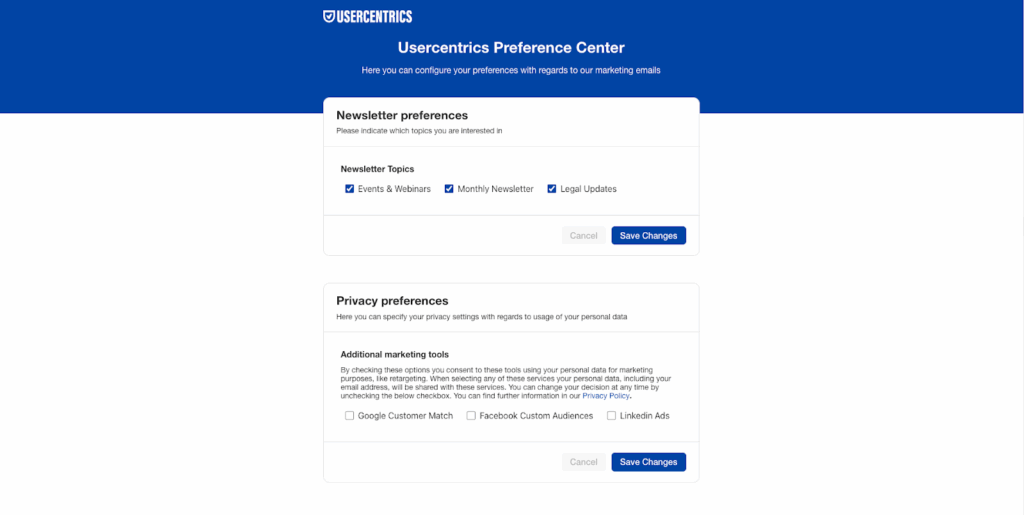Screen dimensions: 1024x515
Task: Select the Newsletter preferences heading
Action: click(402, 115)
